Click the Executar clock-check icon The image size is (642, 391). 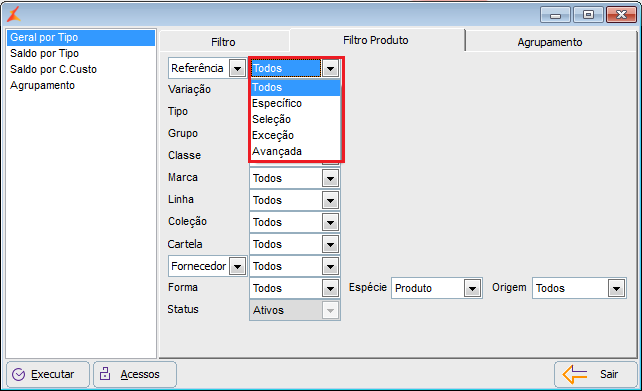coord(18,374)
